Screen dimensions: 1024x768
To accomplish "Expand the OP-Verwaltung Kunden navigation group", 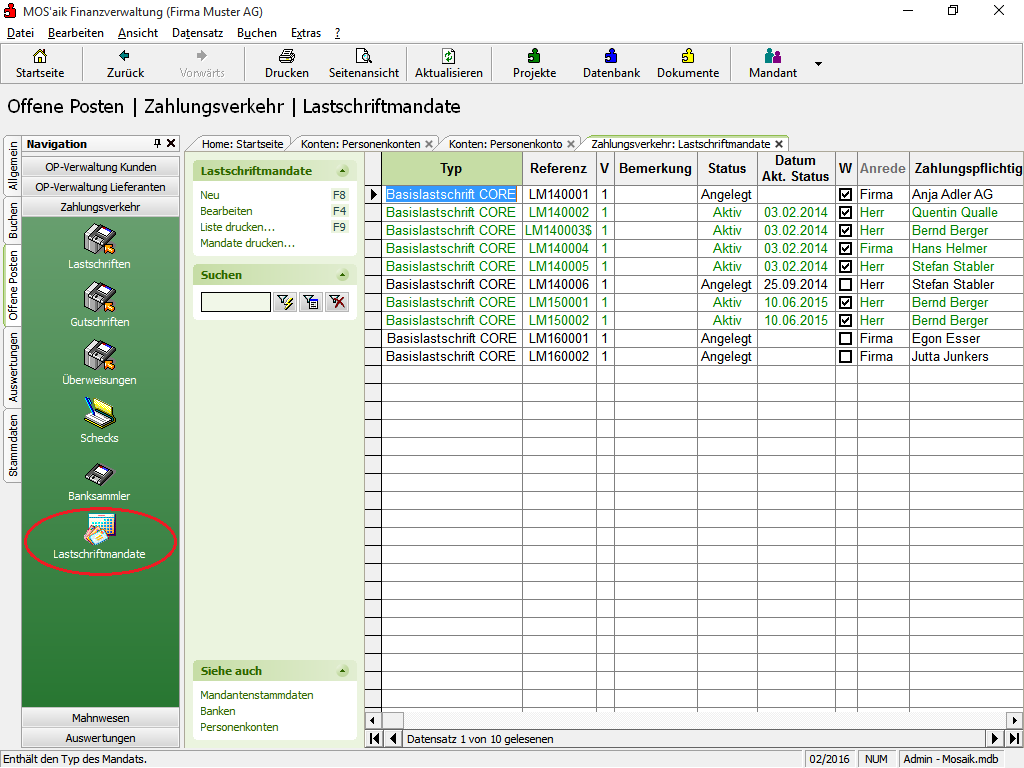I will pos(101,167).
